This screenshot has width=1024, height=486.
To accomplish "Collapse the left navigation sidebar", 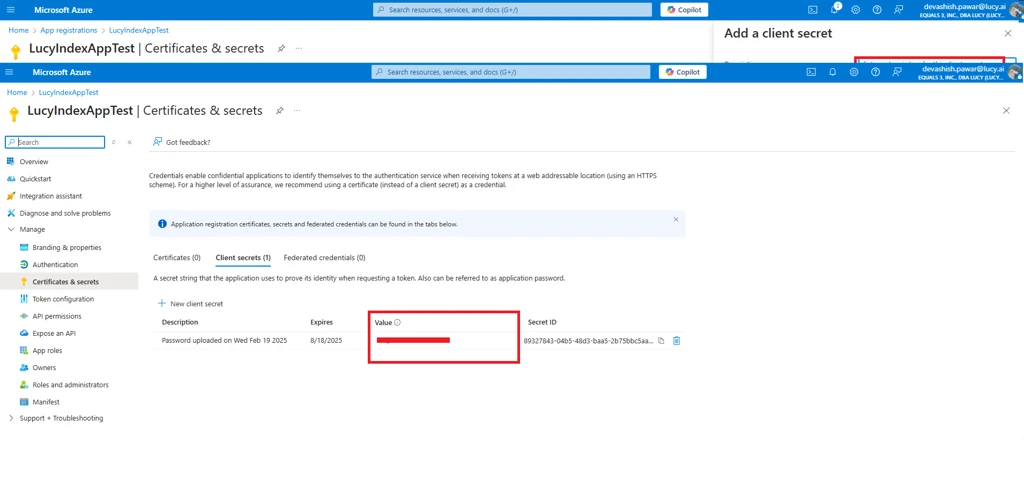I will [129, 142].
